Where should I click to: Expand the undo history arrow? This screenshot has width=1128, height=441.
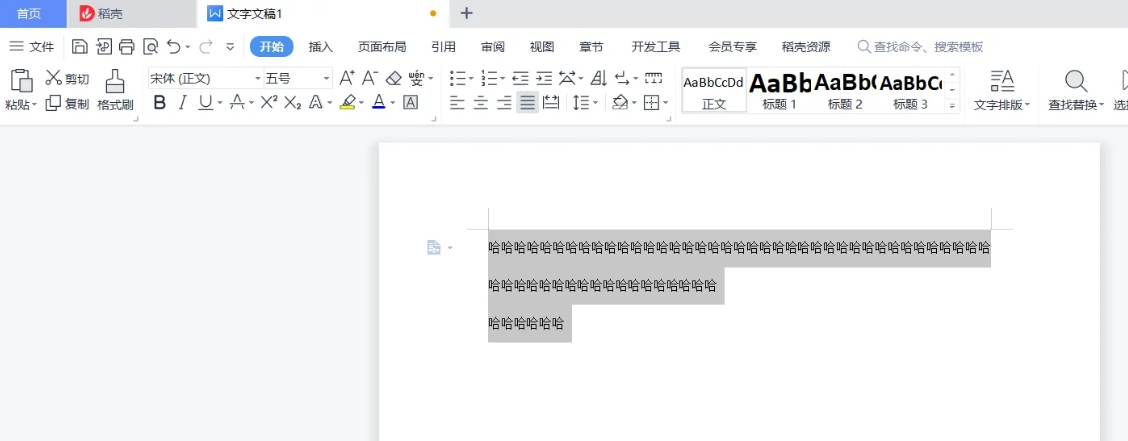pyautogui.click(x=188, y=47)
